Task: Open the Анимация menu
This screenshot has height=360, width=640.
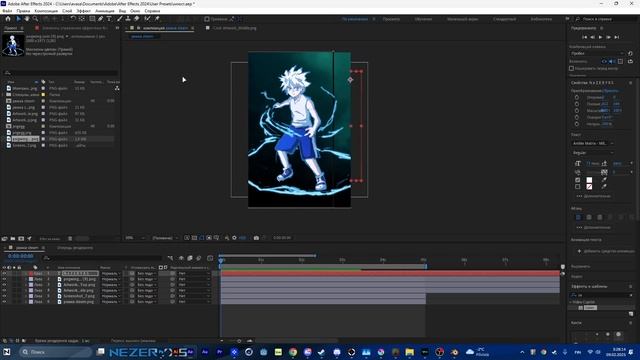Action: pos(104,11)
